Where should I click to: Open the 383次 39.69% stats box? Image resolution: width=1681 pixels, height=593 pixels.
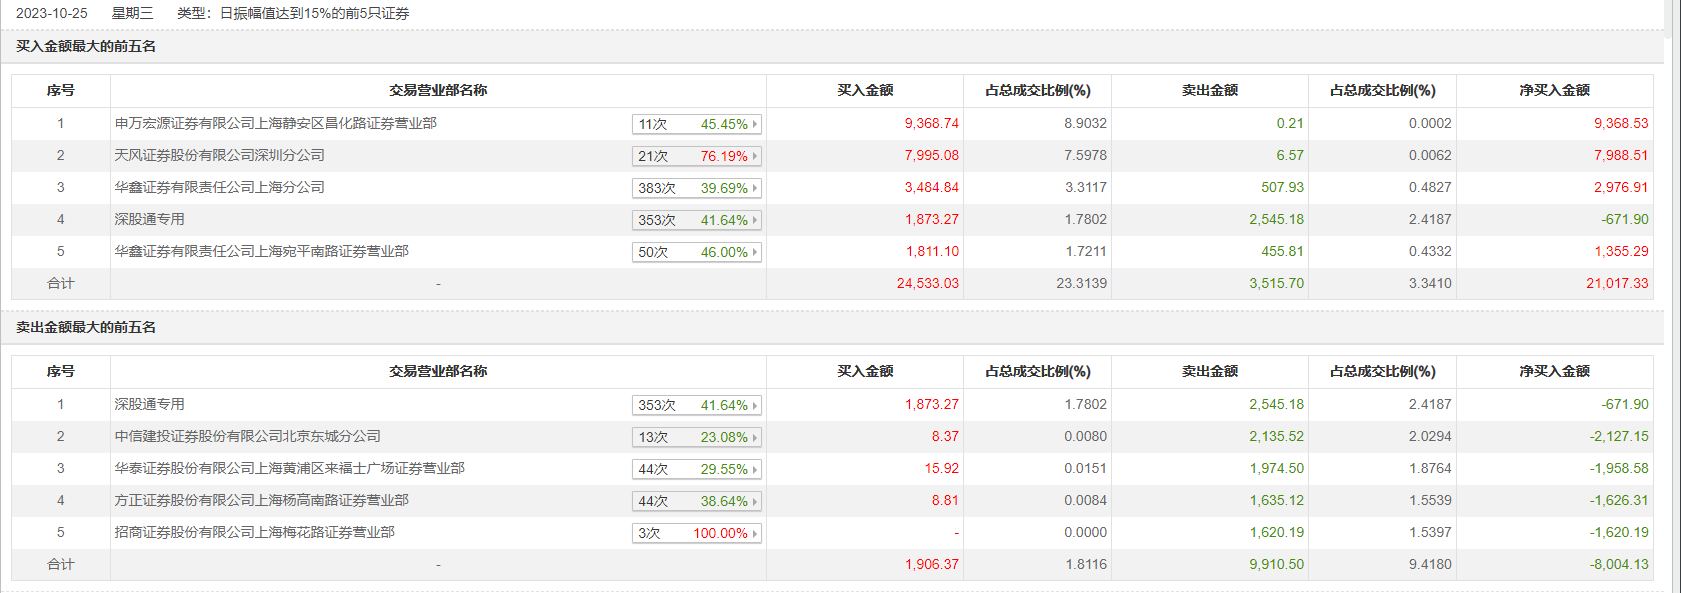click(x=697, y=188)
